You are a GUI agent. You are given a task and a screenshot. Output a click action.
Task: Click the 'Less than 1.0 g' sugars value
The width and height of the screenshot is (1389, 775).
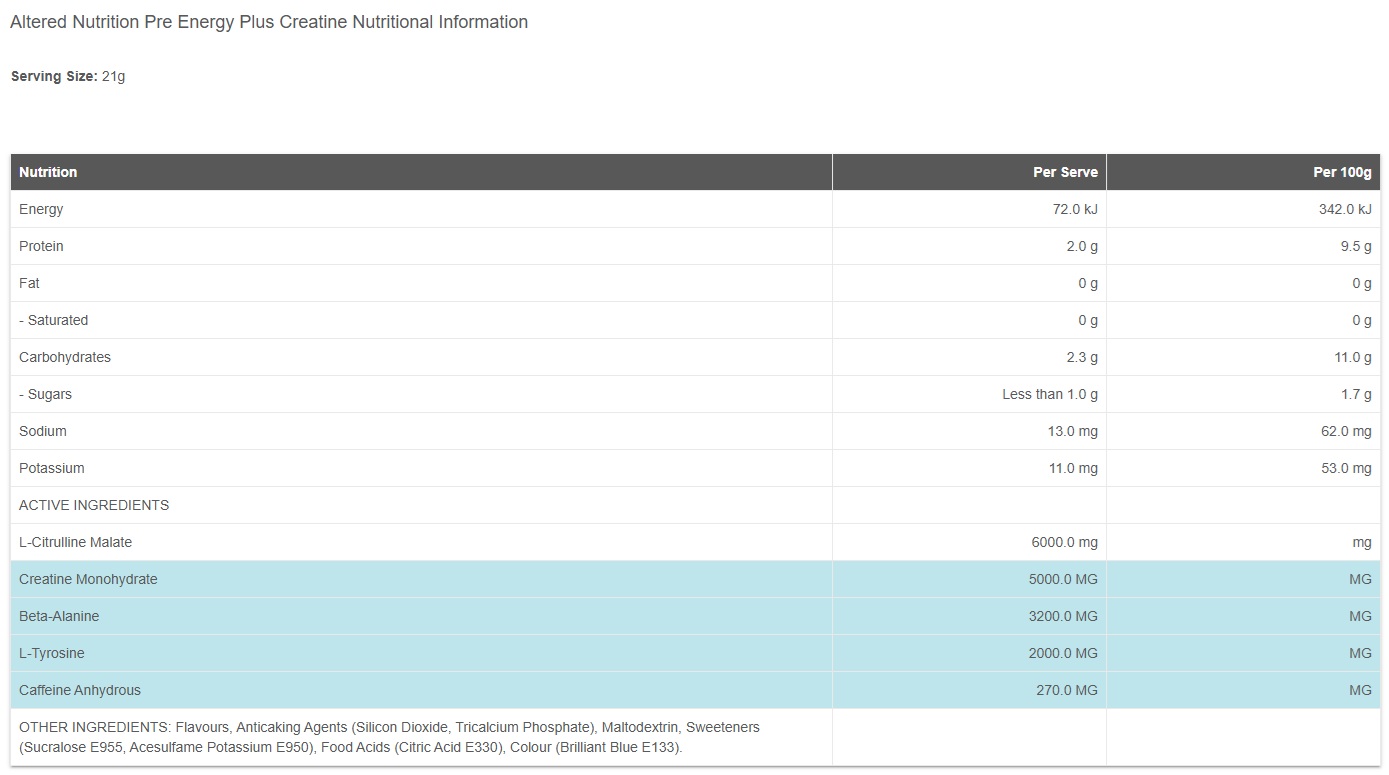[x=1050, y=394]
